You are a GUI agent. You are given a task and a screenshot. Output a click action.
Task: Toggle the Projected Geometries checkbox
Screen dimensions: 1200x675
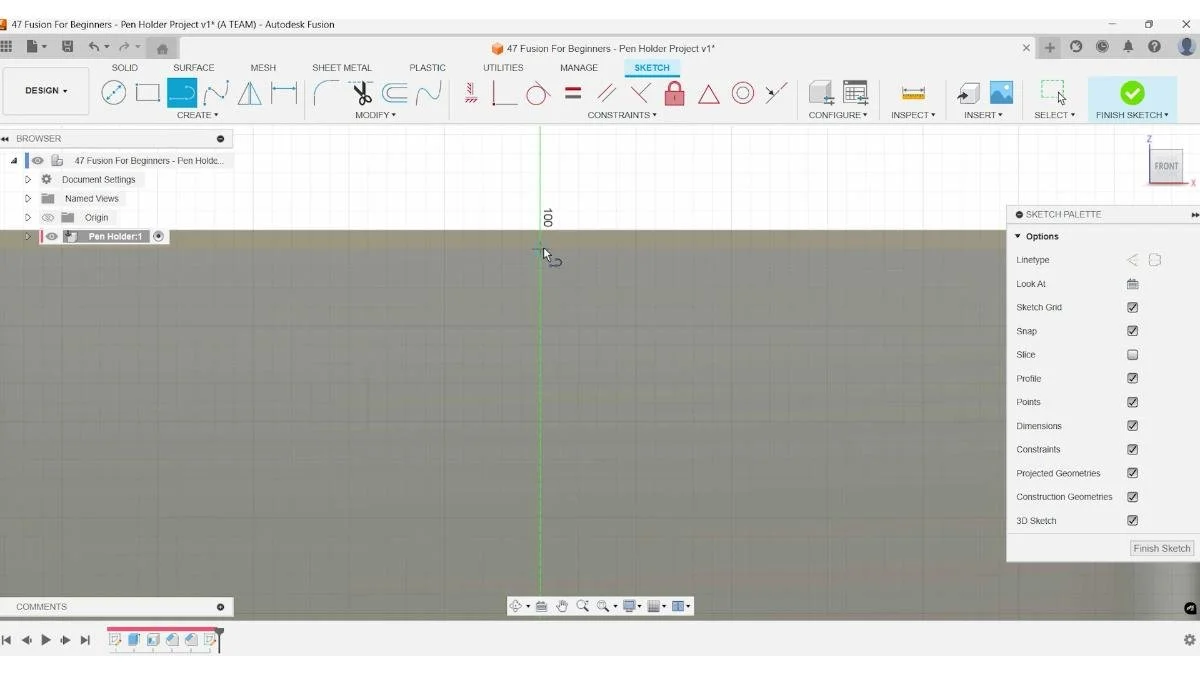pyautogui.click(x=1133, y=473)
